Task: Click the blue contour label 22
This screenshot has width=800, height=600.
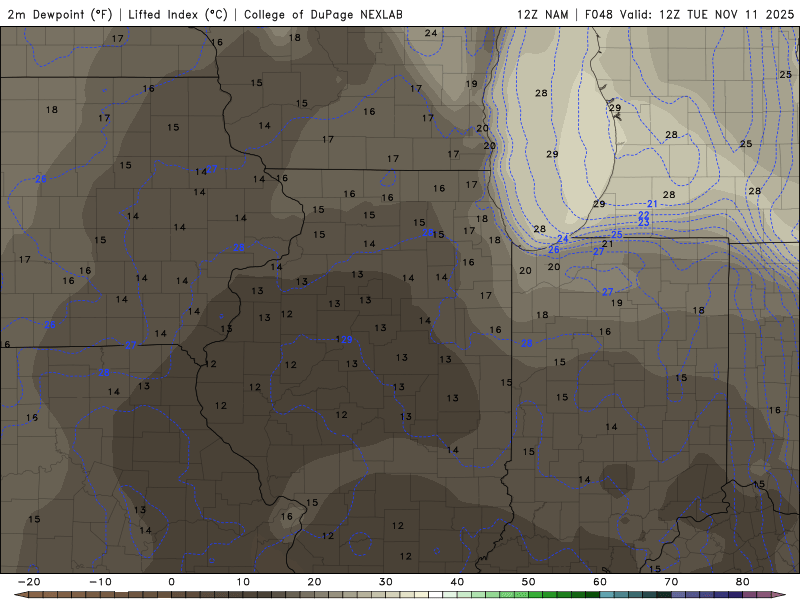Action: click(644, 215)
